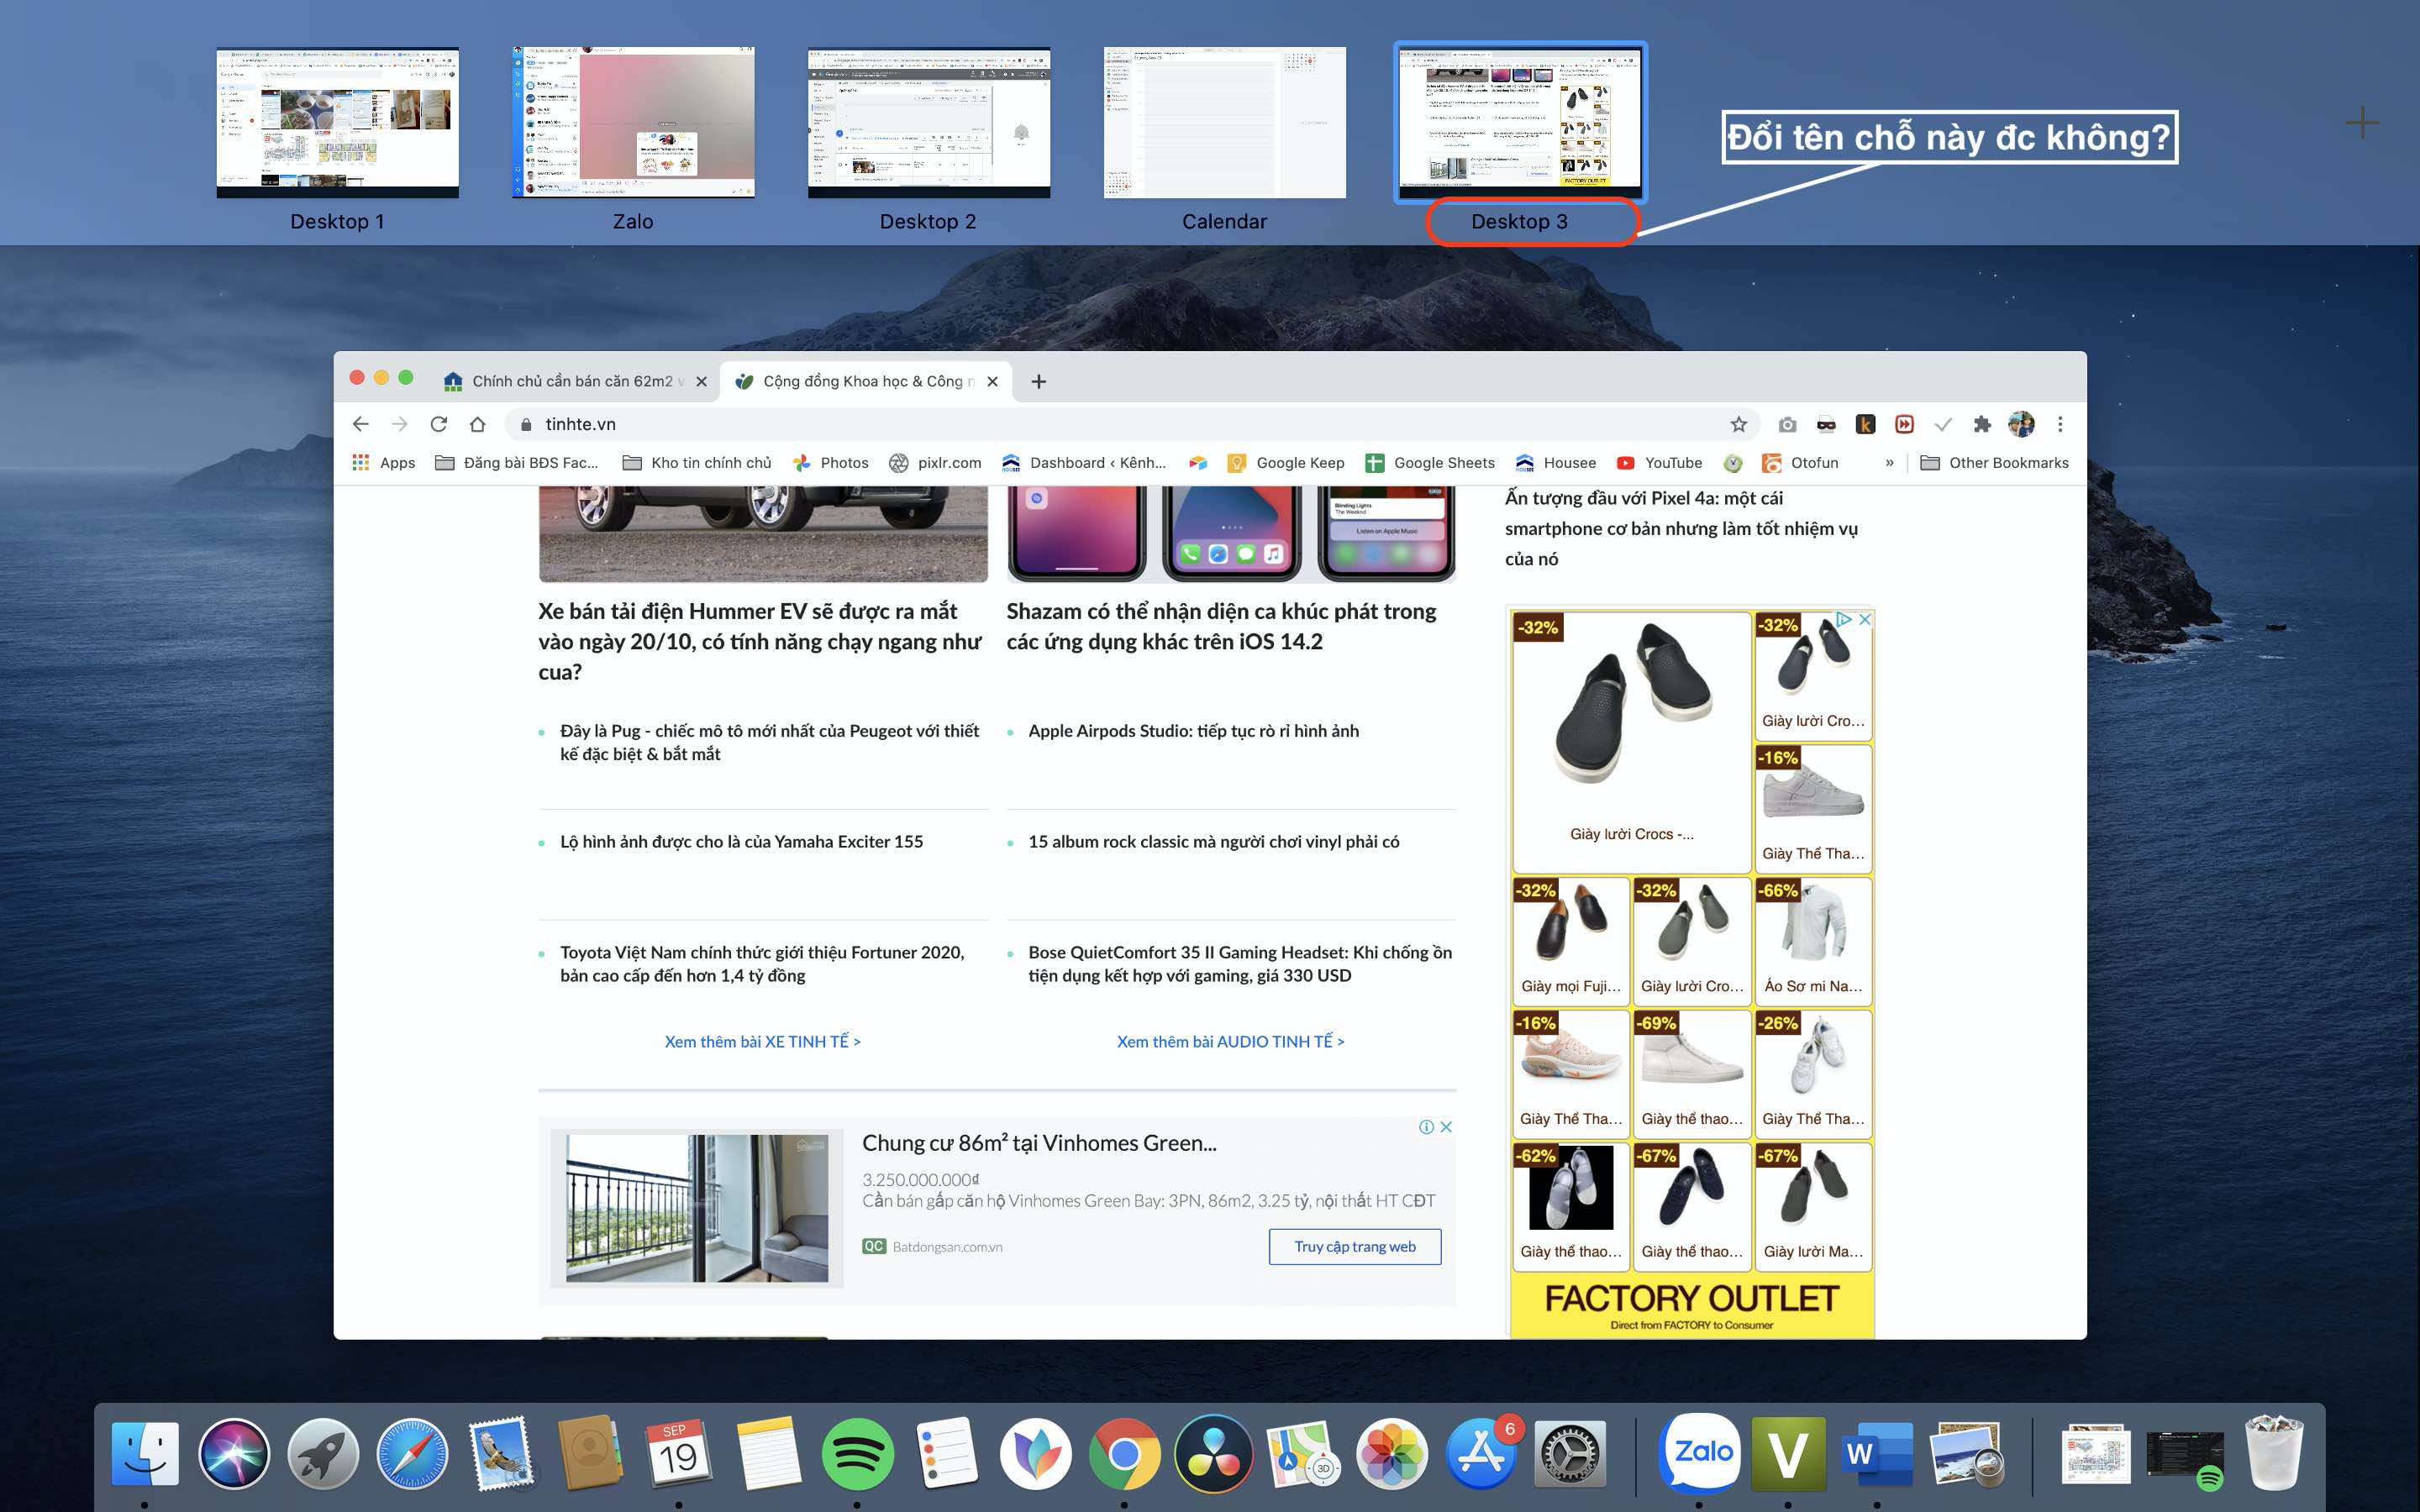Open the Kho tin chính chủ bookmark folder

click(697, 463)
